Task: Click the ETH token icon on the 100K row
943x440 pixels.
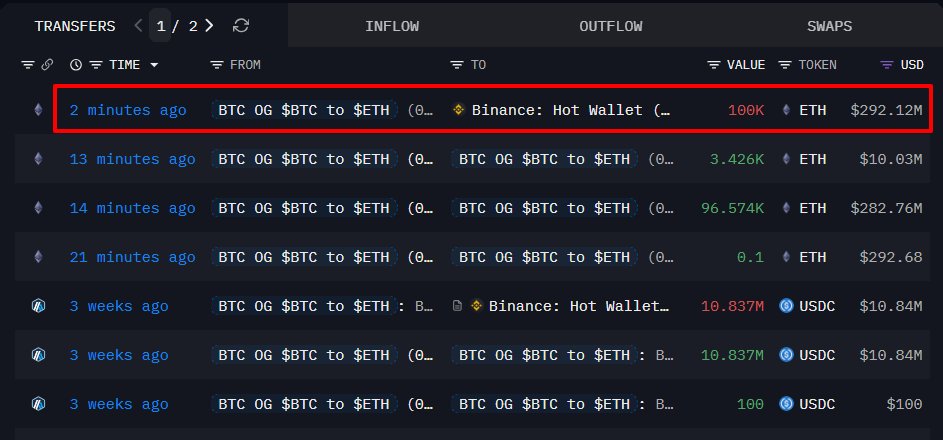Action: coord(787,110)
